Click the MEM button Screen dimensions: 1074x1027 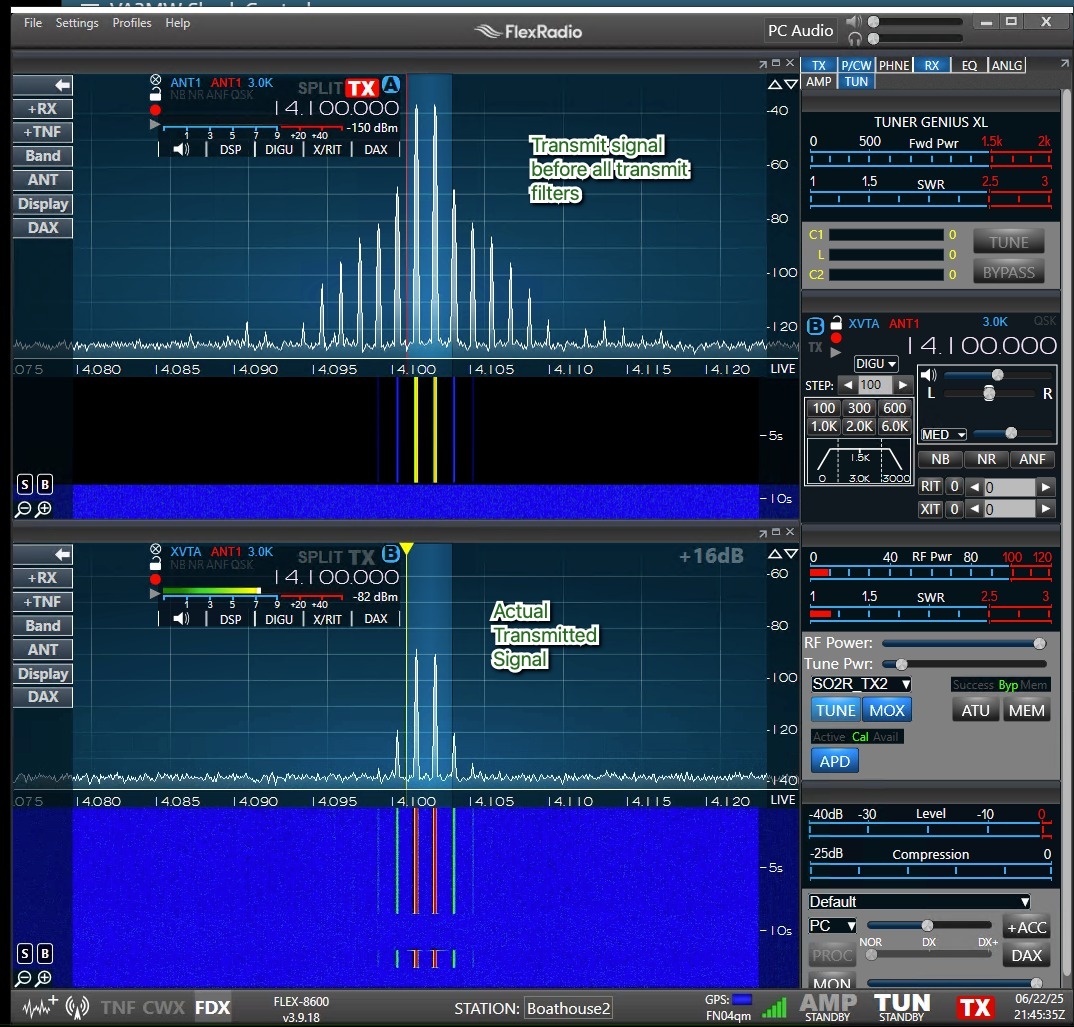click(1026, 710)
